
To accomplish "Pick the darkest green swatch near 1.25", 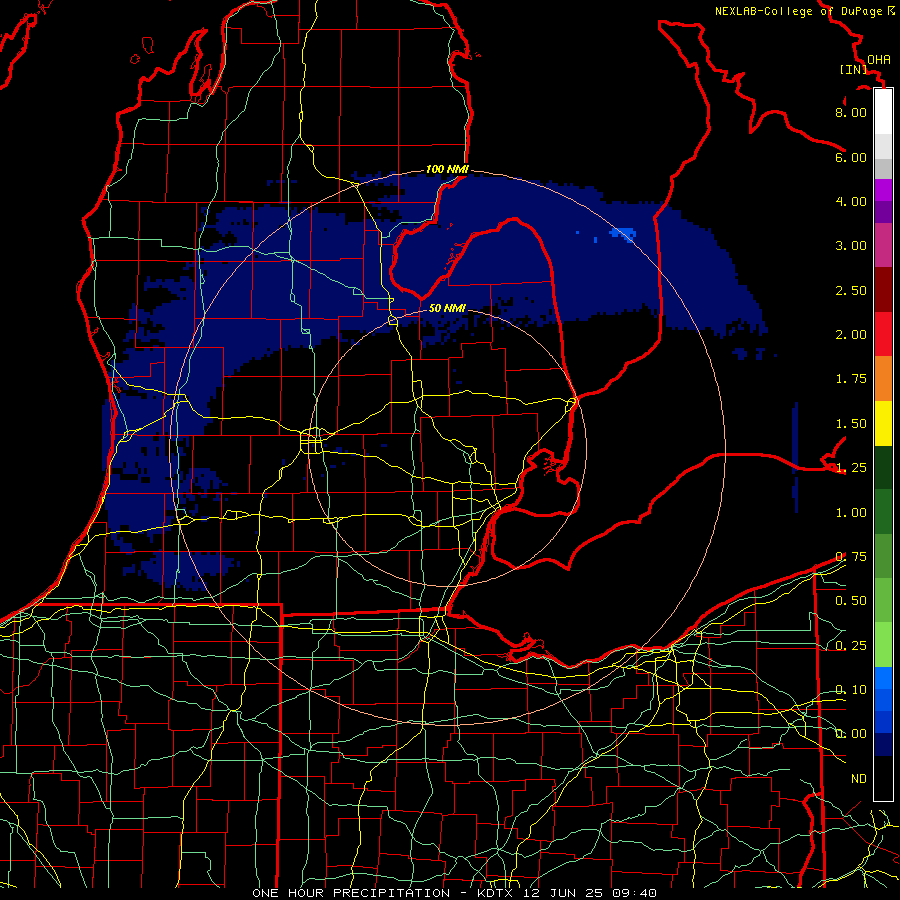I will point(883,467).
